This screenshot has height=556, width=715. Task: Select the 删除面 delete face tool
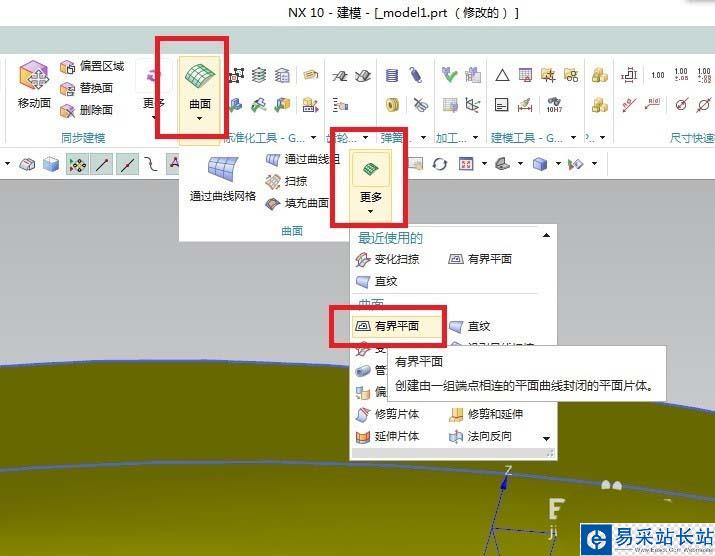pos(86,110)
